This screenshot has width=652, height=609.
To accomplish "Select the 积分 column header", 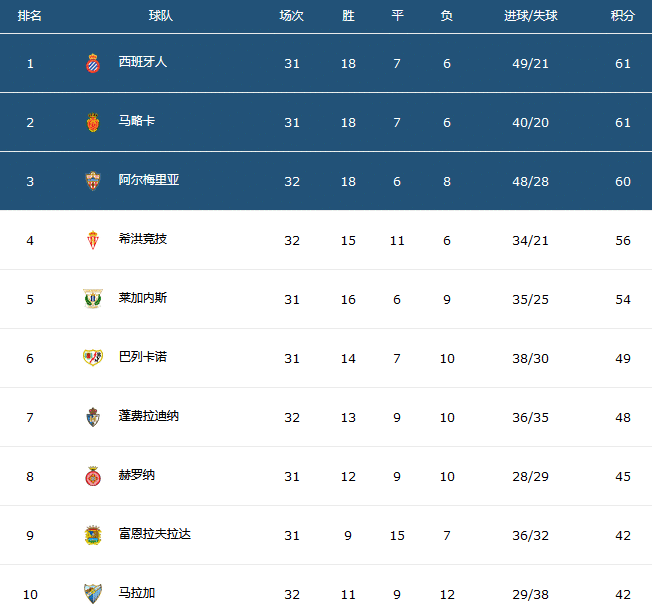I will point(623,16).
